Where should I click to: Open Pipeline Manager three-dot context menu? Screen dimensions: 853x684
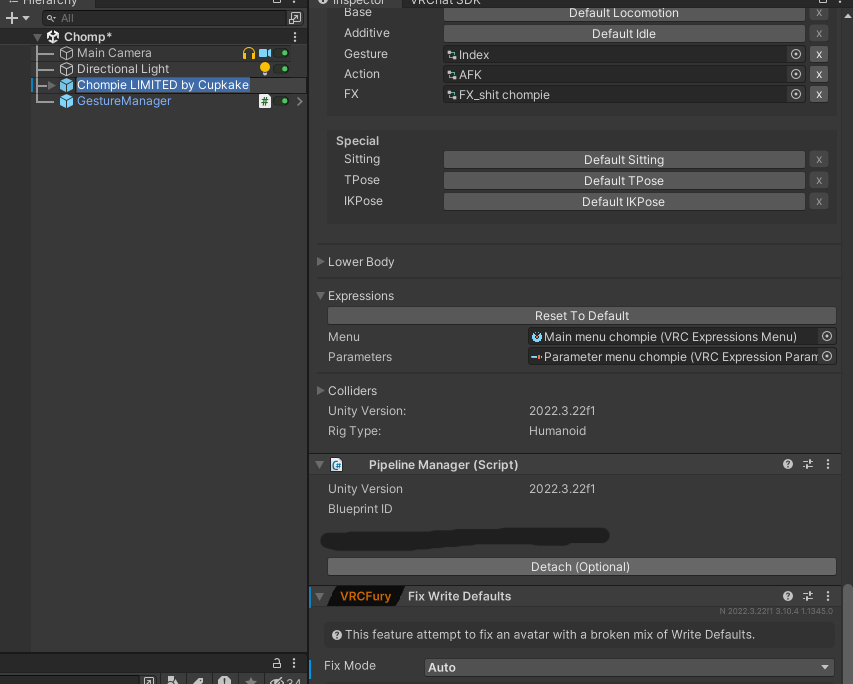click(828, 464)
